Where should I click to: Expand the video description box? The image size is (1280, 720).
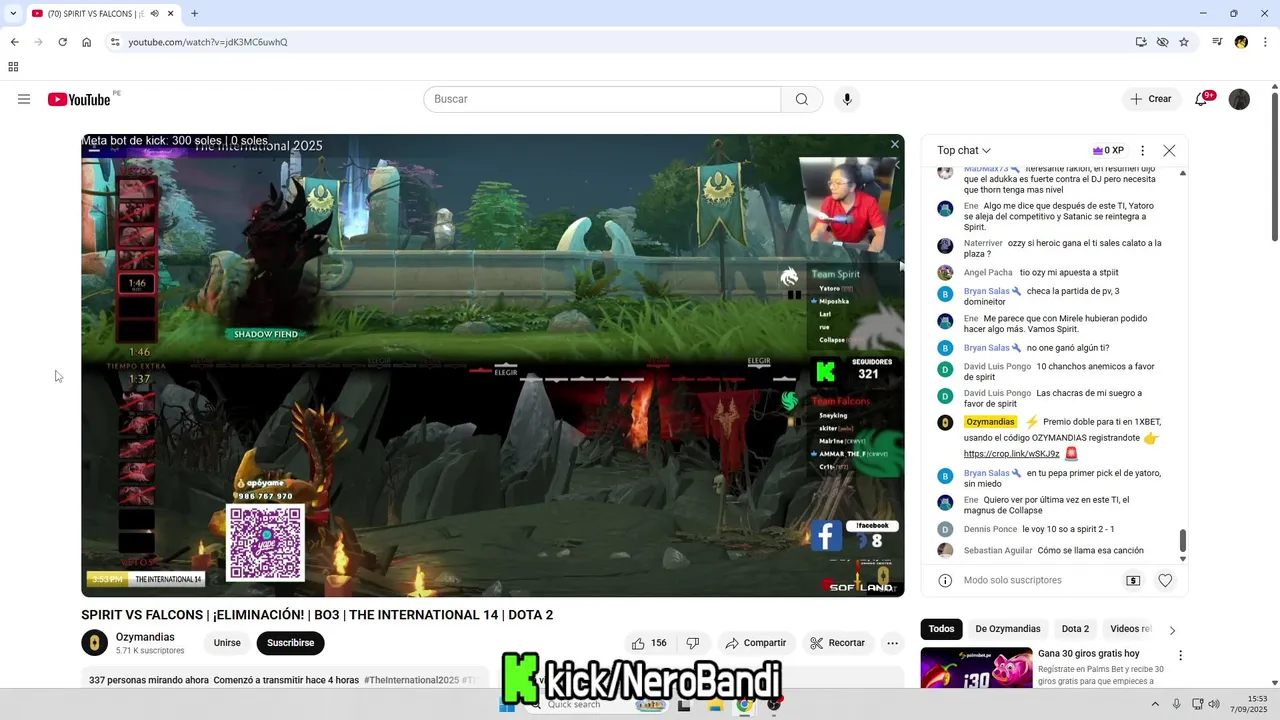pos(285,680)
